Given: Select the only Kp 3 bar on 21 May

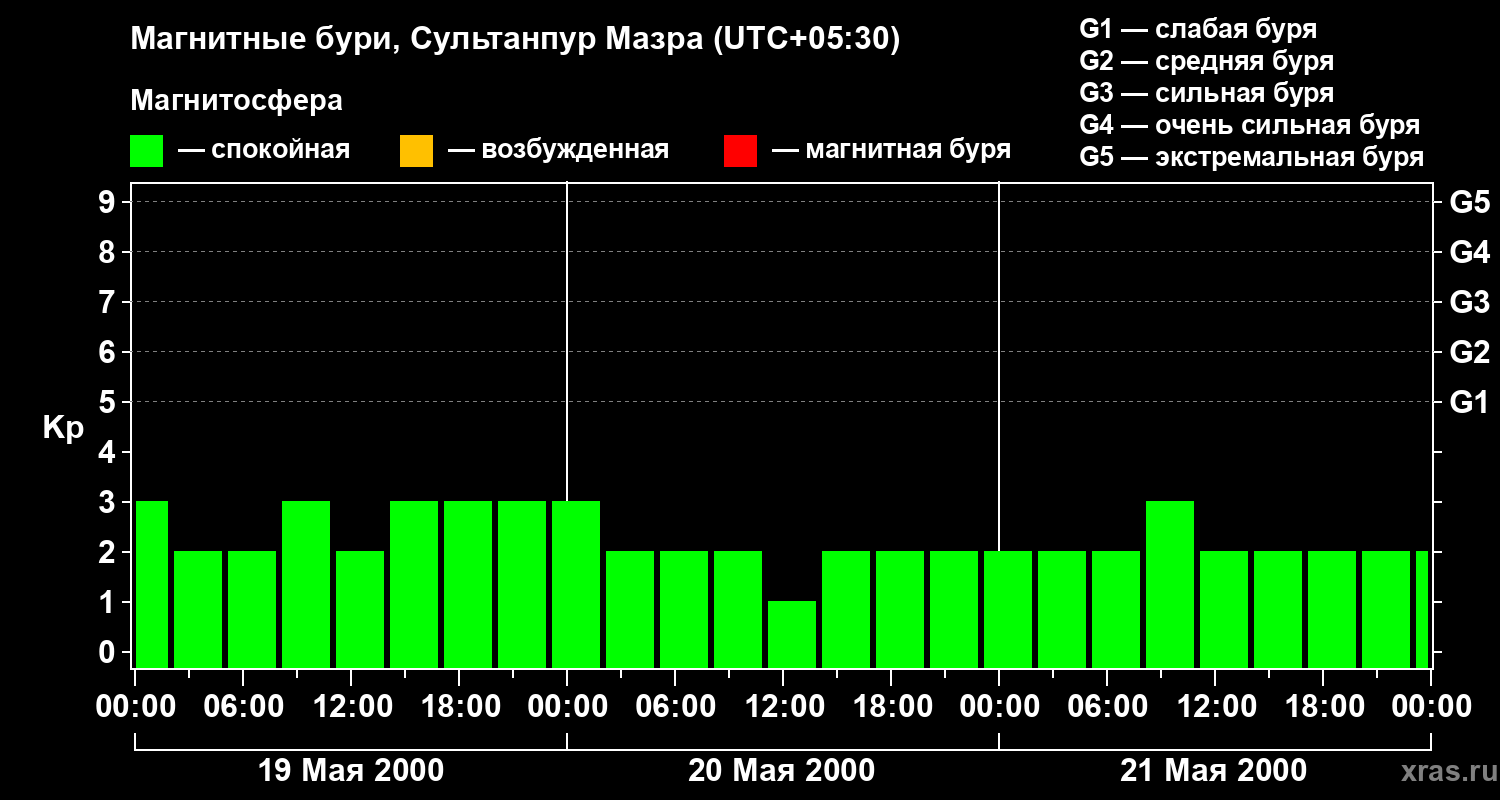Looking at the screenshot, I should pos(1170,584).
